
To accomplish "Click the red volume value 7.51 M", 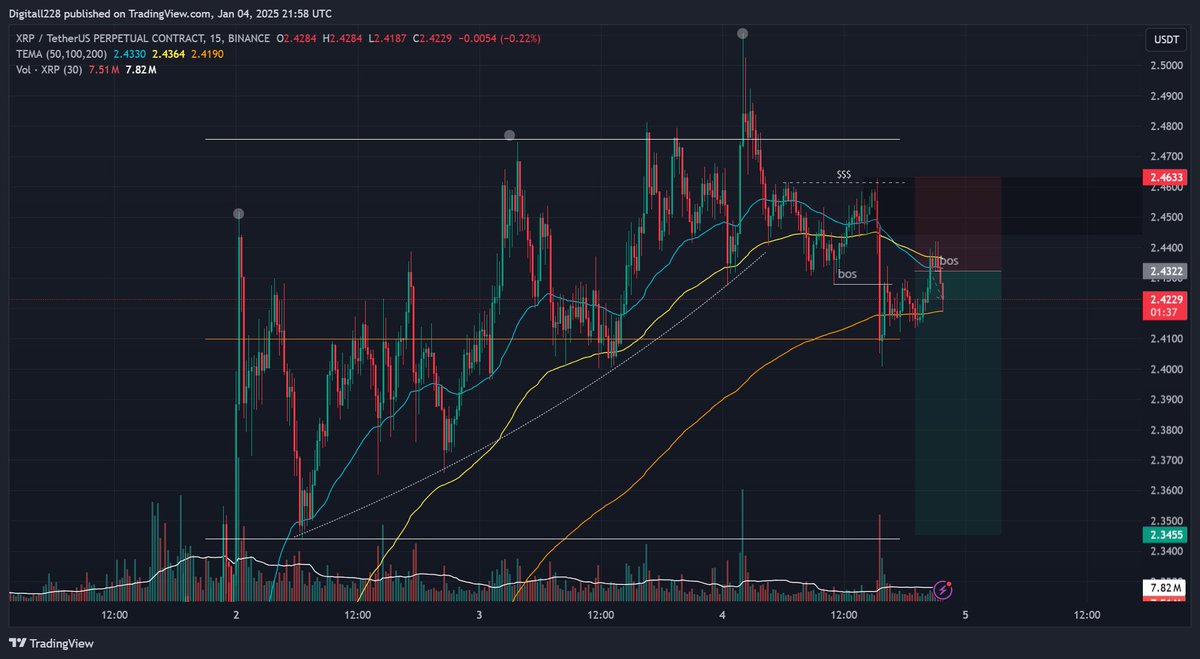I will 106,68.
